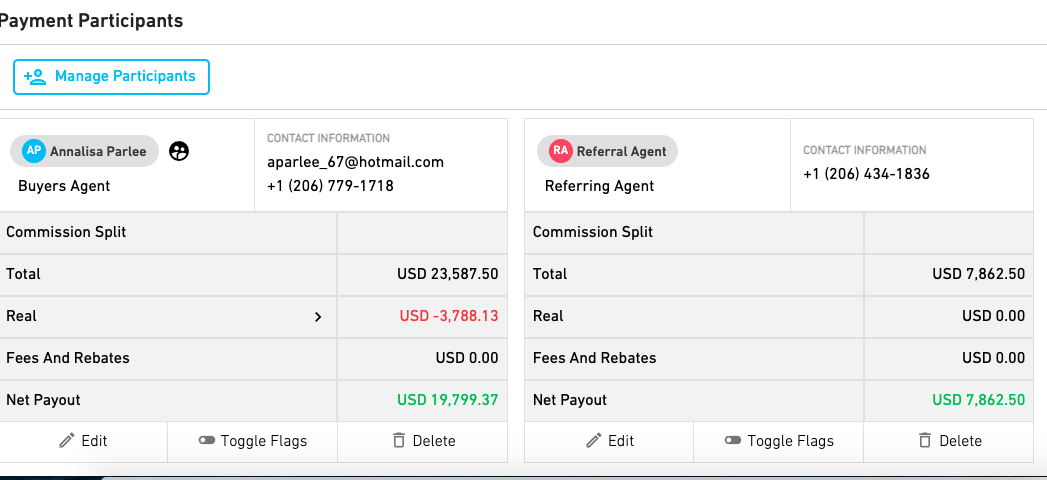Image resolution: width=1047 pixels, height=480 pixels.
Task: Open the Referral Agent name chip
Action: (607, 151)
